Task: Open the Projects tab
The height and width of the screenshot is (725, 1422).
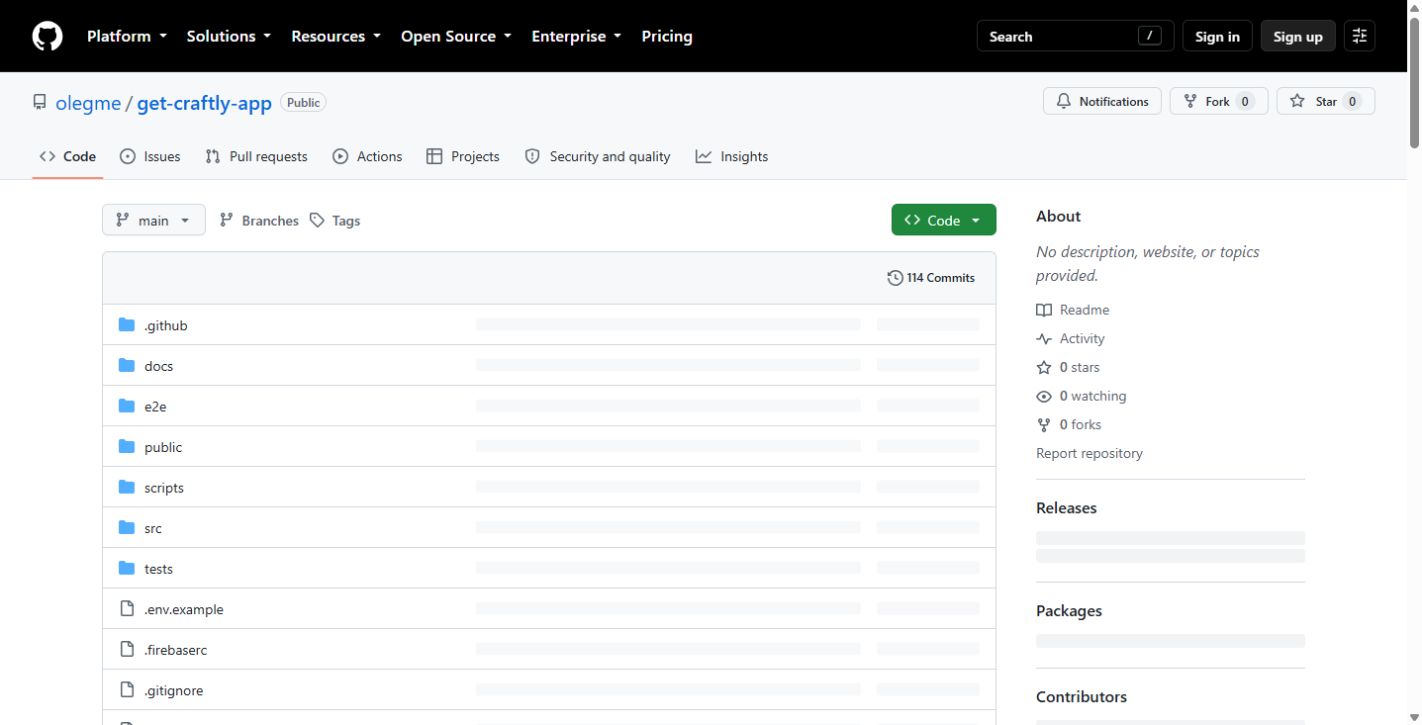Action: (x=462, y=157)
